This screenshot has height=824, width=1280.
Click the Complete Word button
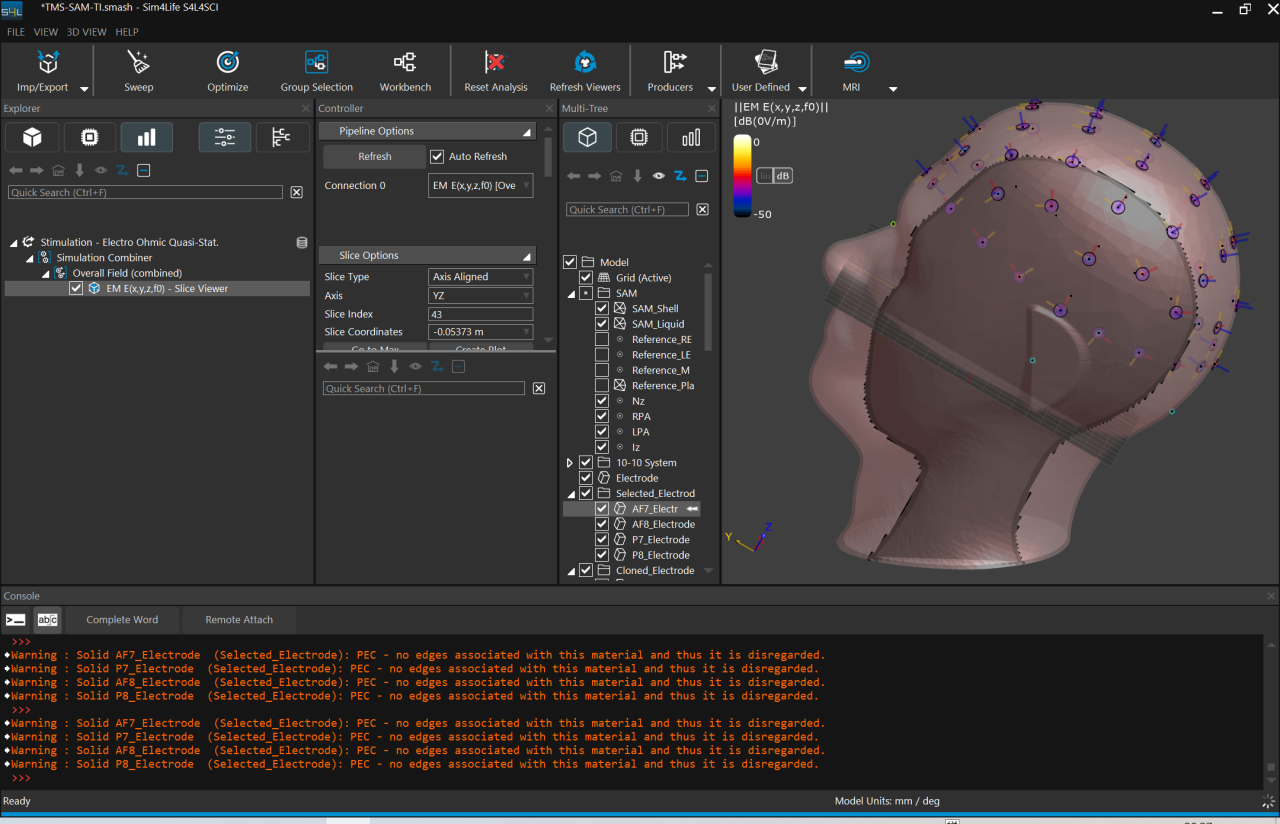123,620
